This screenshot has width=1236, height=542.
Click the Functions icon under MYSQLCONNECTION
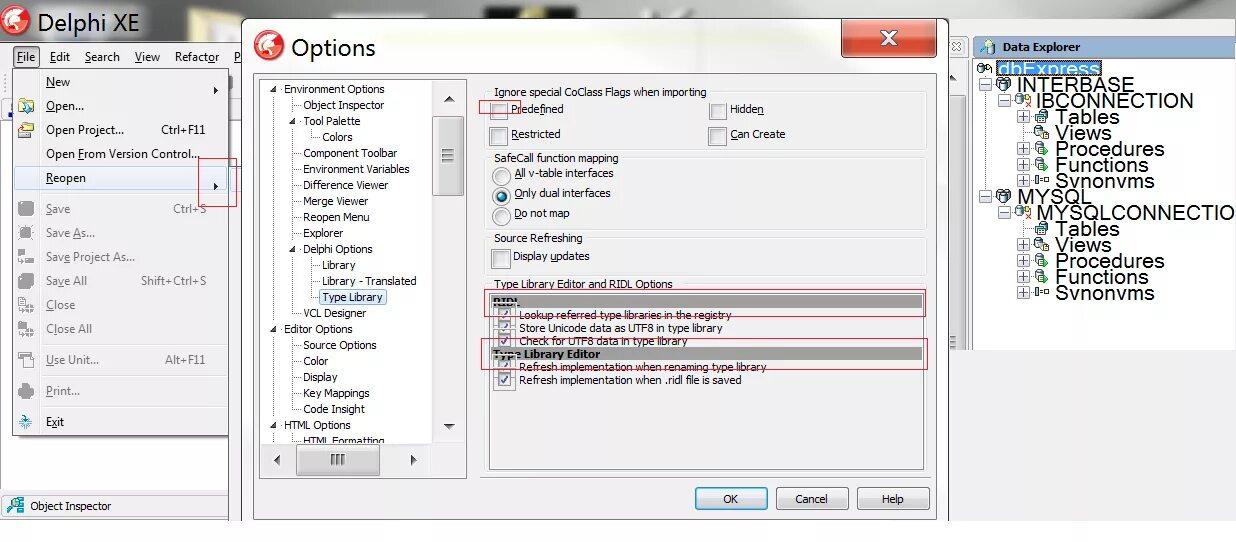(1041, 277)
